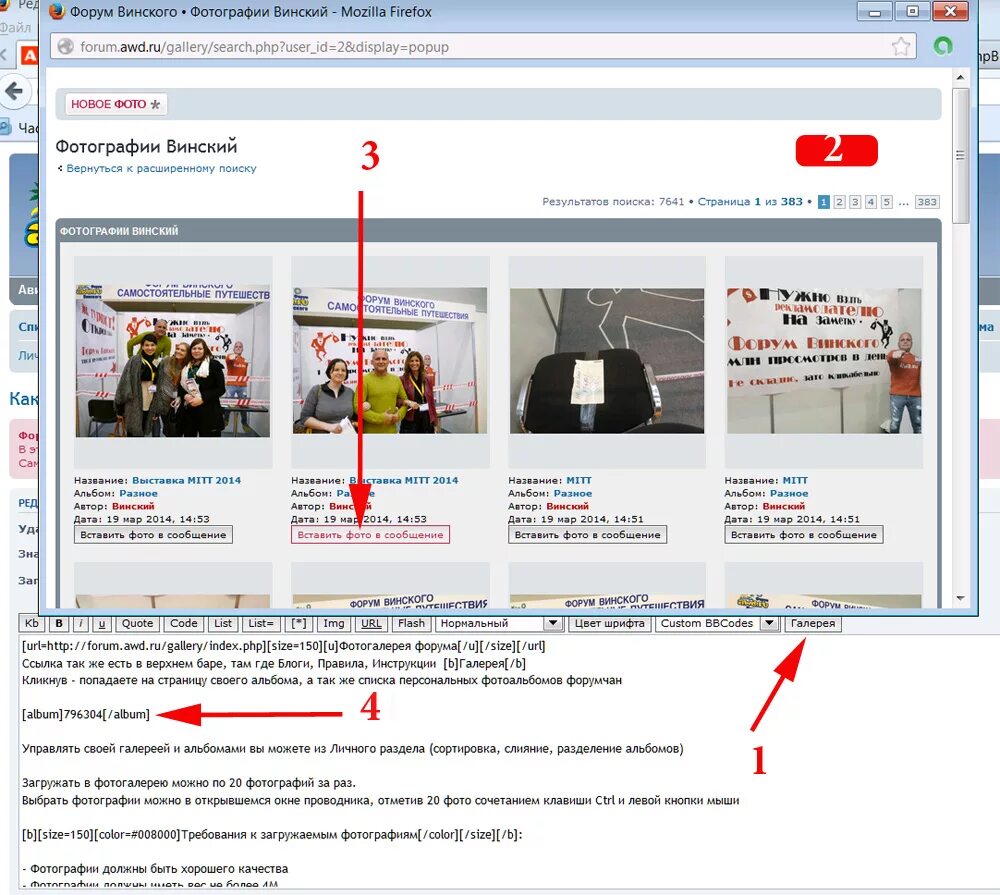Open font size dropdown Нормальный
Viewport: 1000px width, 895px height.
pos(499,623)
